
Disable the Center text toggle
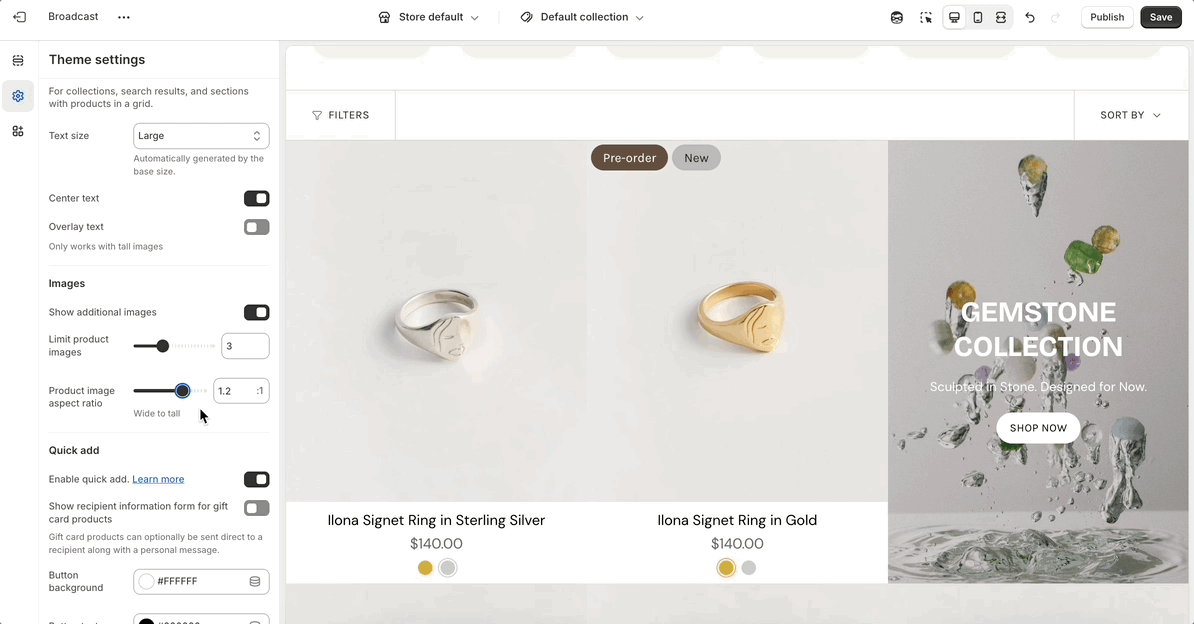256,198
